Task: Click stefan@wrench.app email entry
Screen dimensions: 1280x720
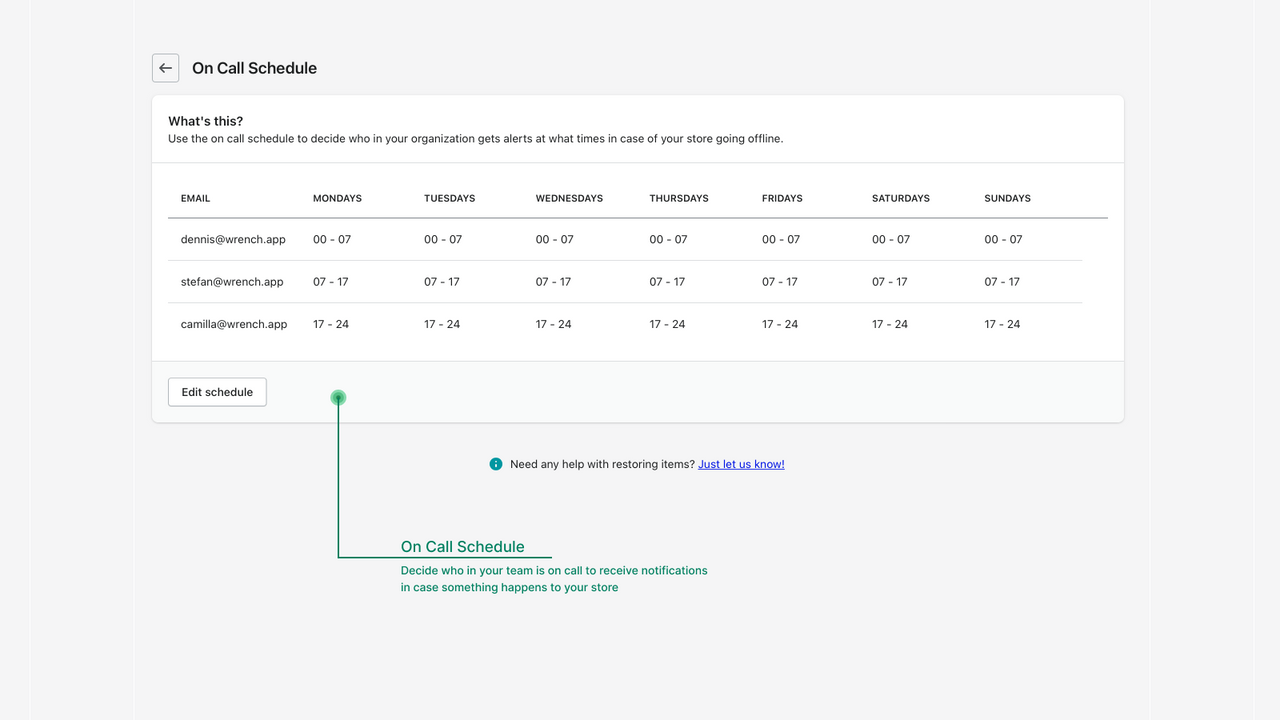Action: click(x=231, y=281)
